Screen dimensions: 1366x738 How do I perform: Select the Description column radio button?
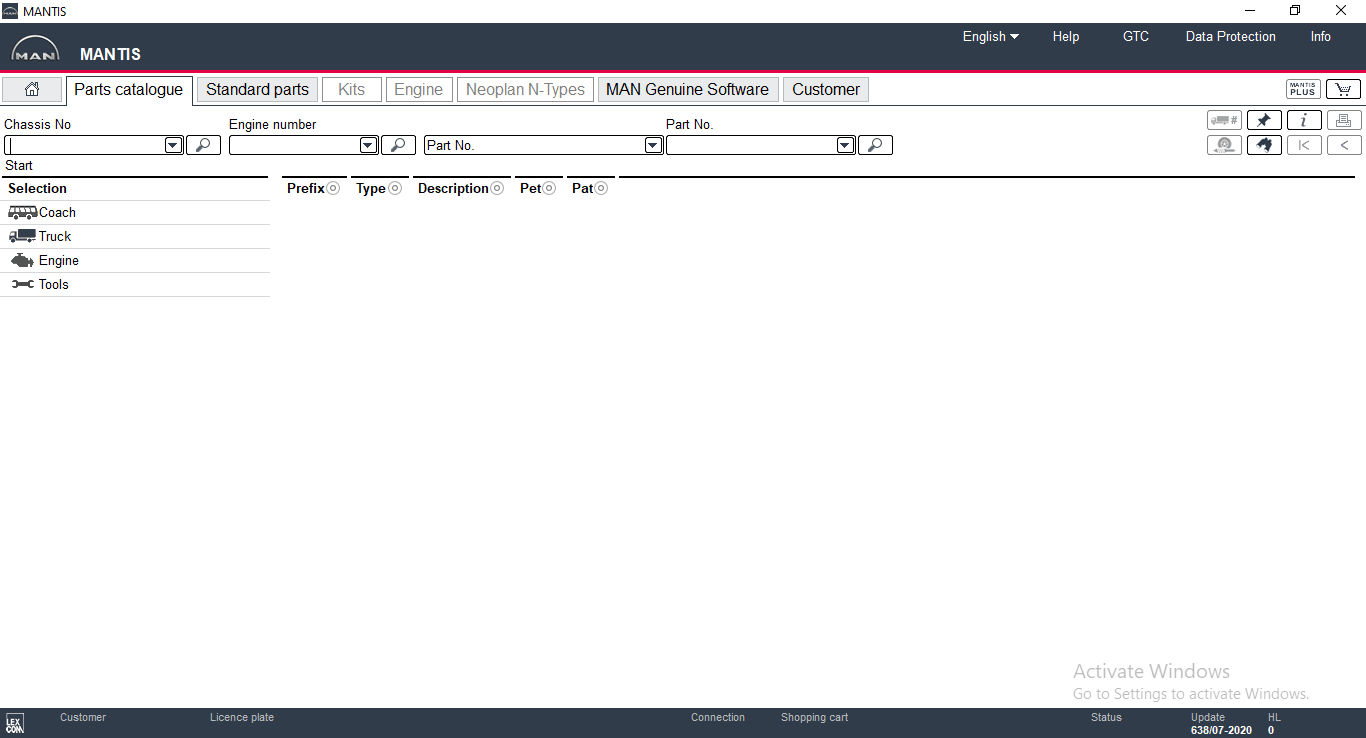coord(497,188)
